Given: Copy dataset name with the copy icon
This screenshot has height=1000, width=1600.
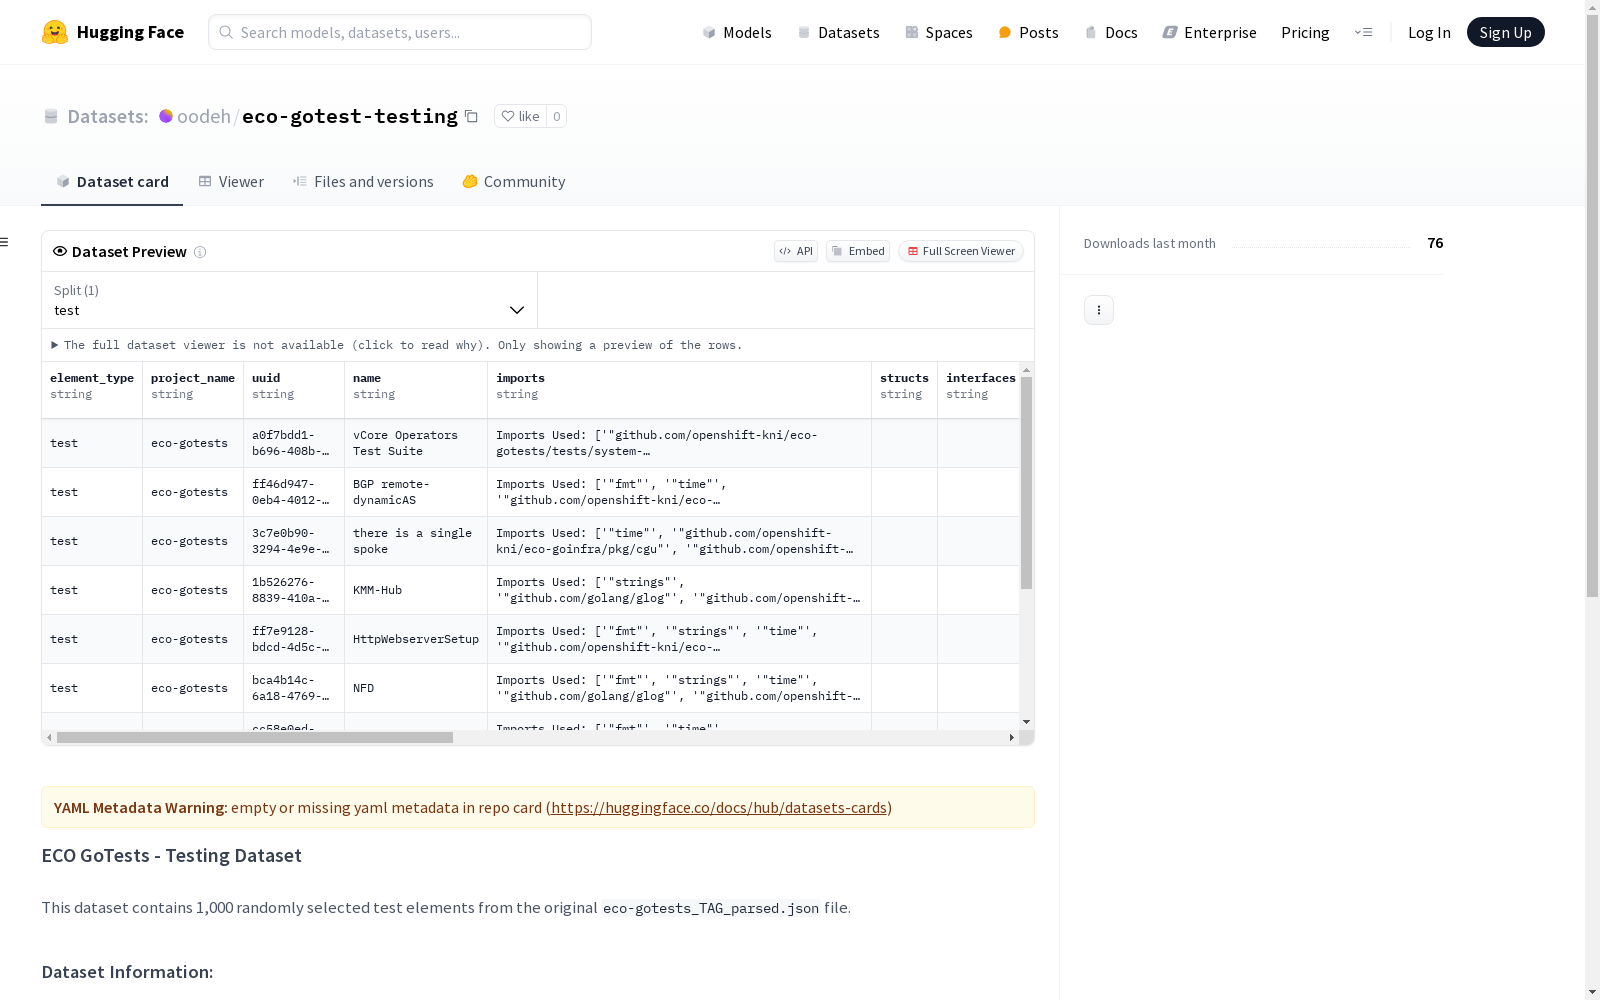Looking at the screenshot, I should [x=471, y=116].
